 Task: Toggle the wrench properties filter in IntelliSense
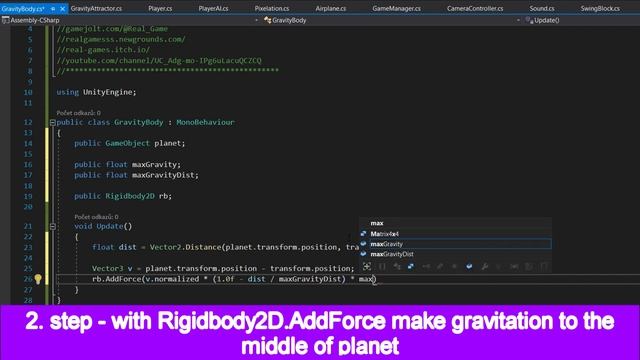[484, 267]
